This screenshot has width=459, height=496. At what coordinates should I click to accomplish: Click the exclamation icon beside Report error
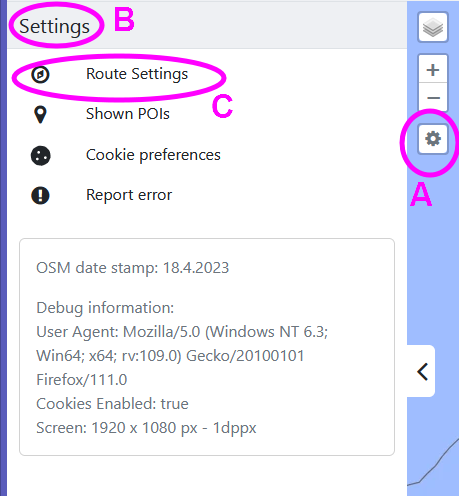pos(40,195)
